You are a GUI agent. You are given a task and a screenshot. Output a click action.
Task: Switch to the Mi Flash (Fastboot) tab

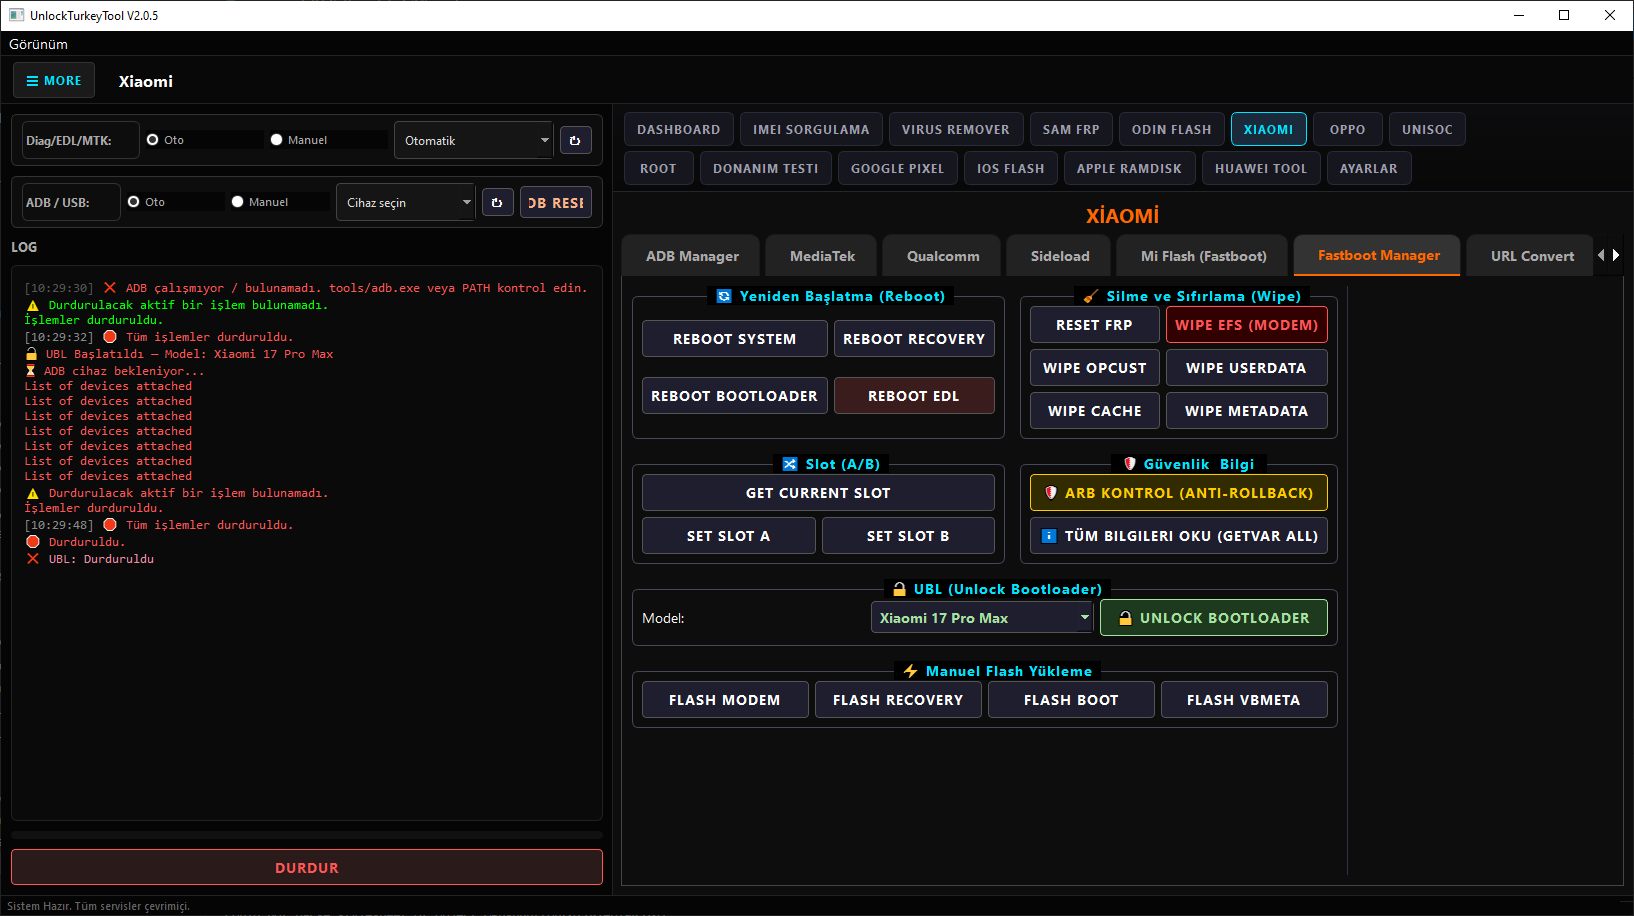click(1203, 256)
